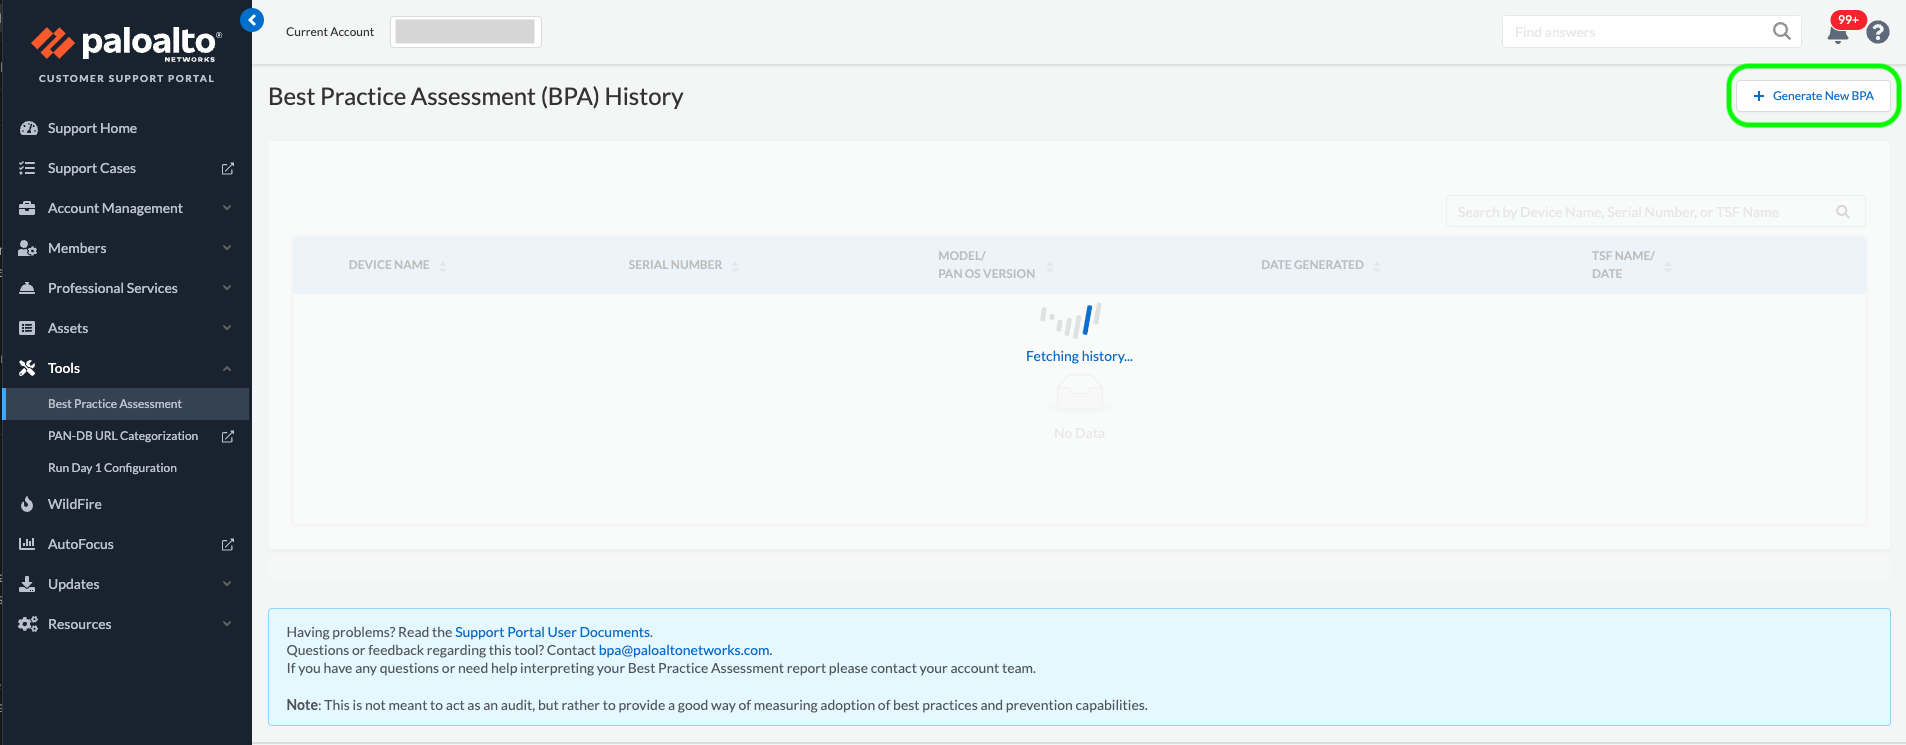Image resolution: width=1906 pixels, height=745 pixels.
Task: Open PAN-DB URL Categorization external icon
Action: pyautogui.click(x=228, y=436)
